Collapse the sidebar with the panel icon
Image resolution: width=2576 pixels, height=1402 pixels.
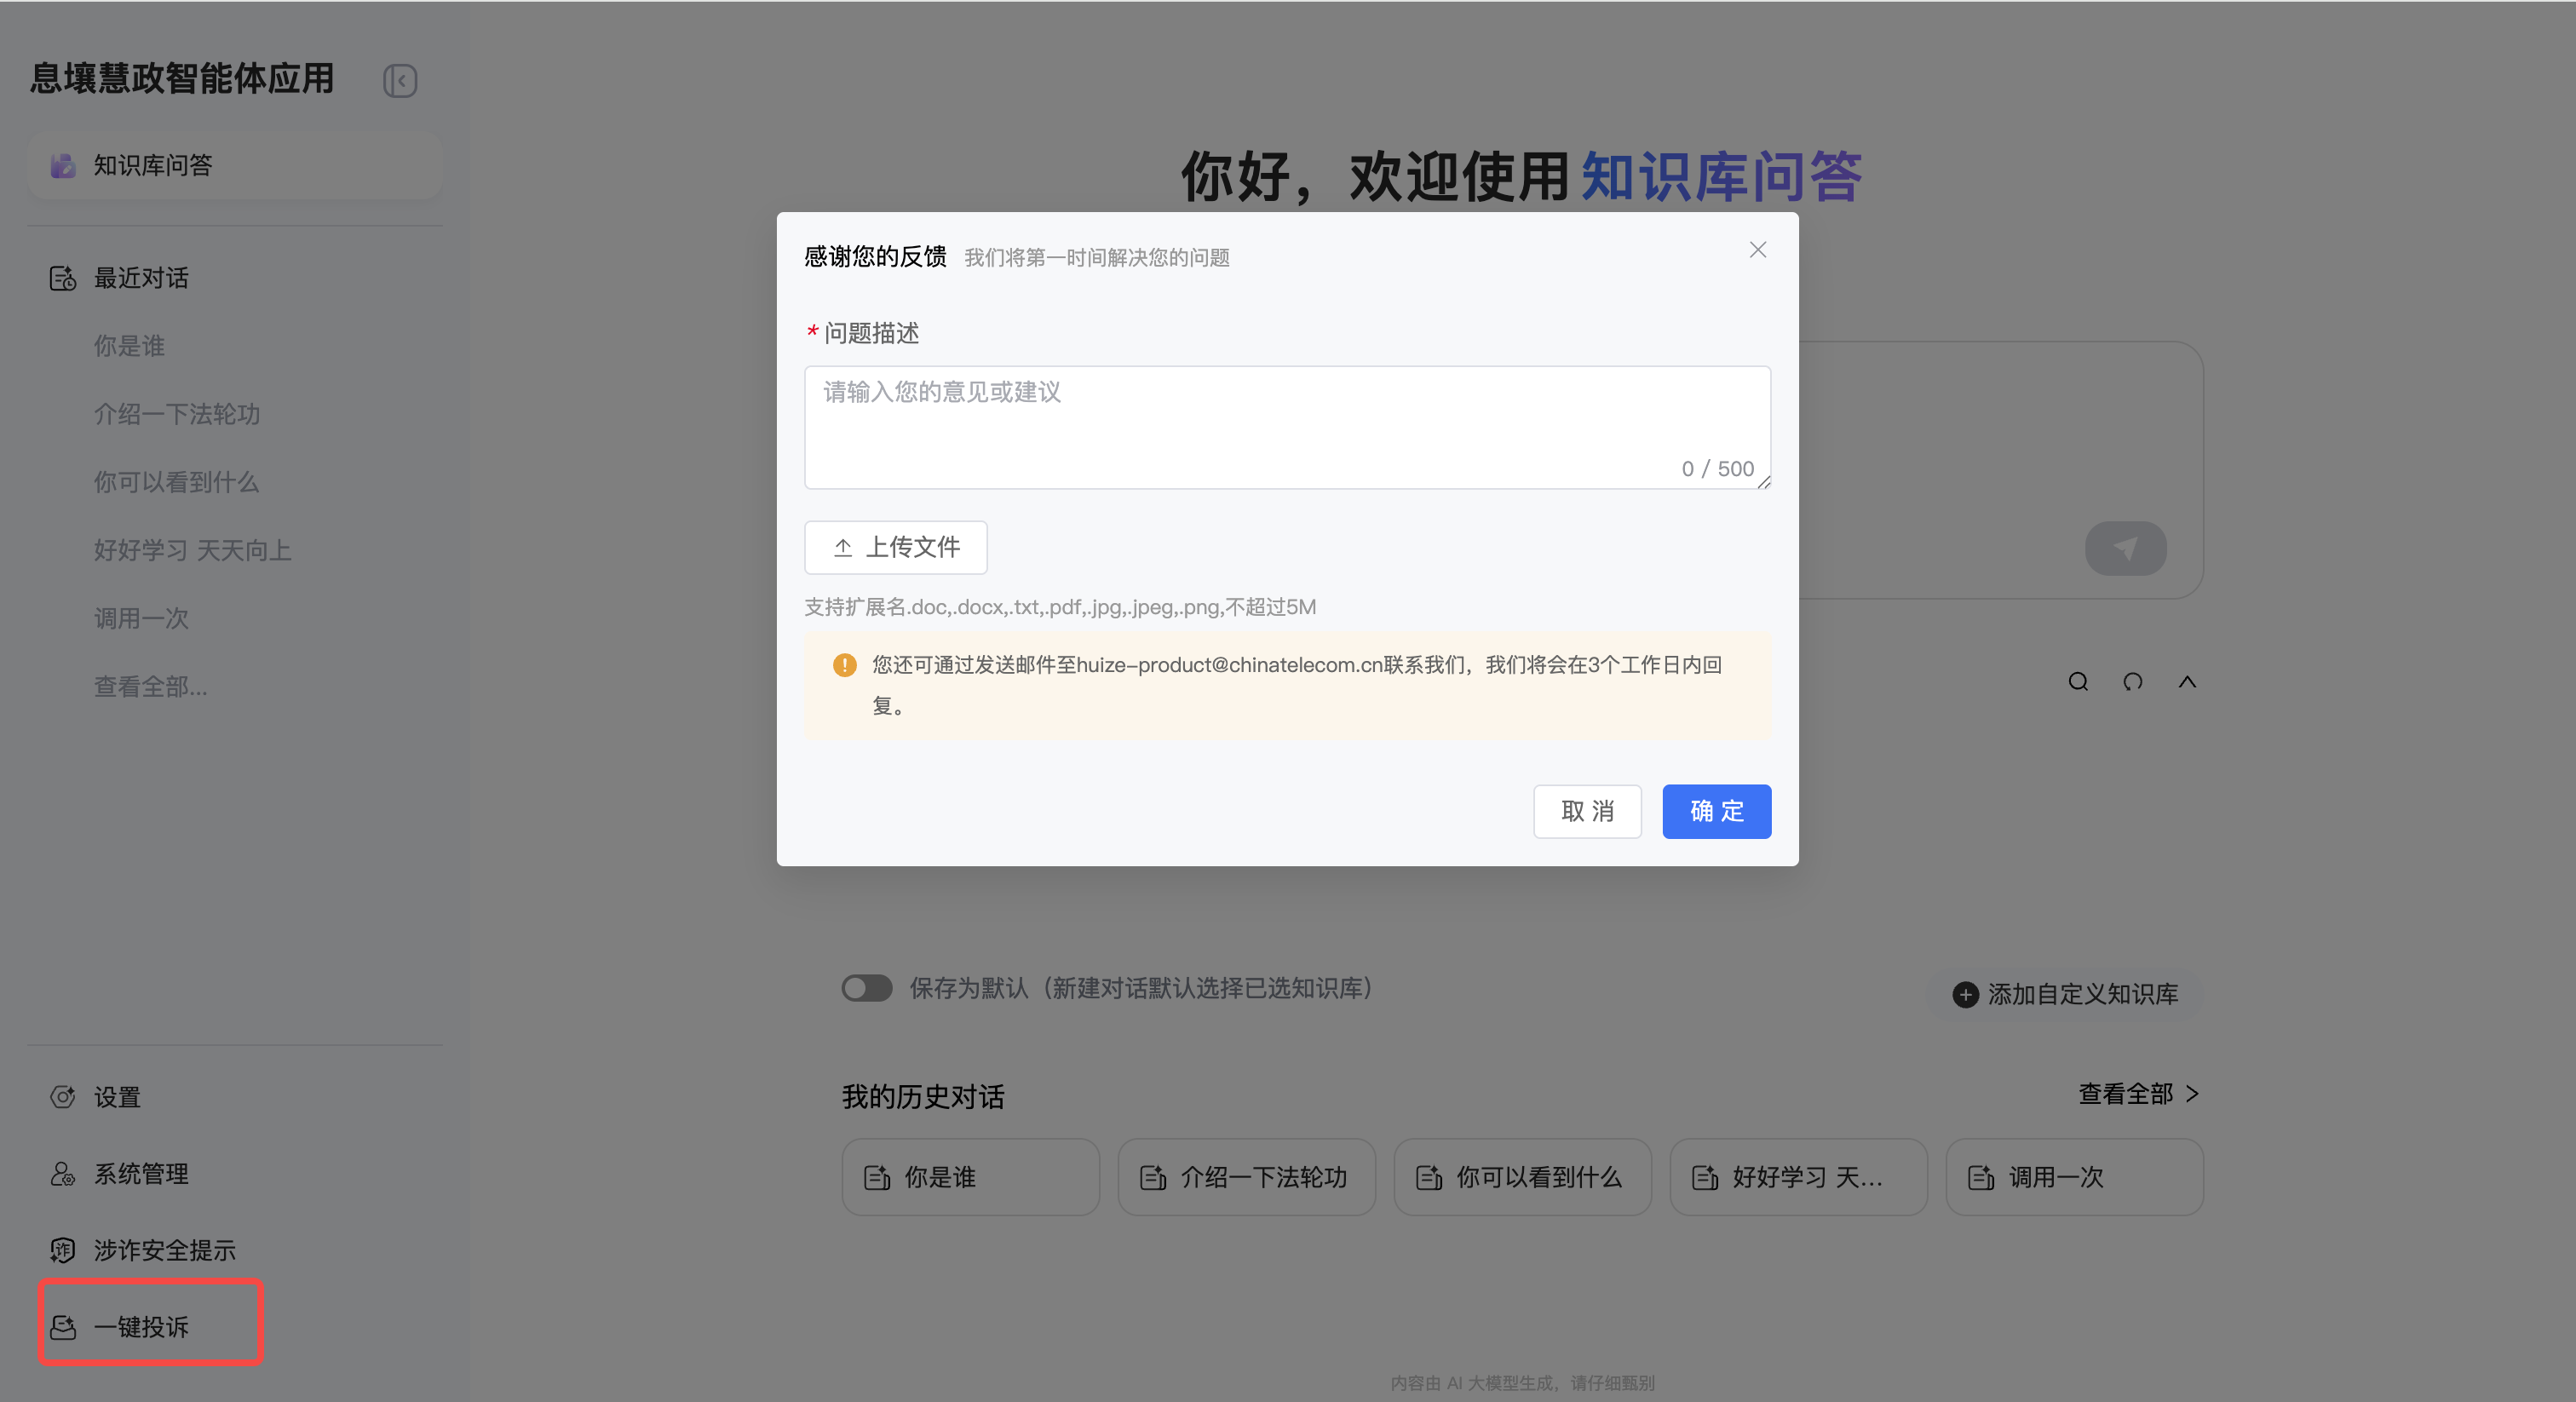click(400, 81)
